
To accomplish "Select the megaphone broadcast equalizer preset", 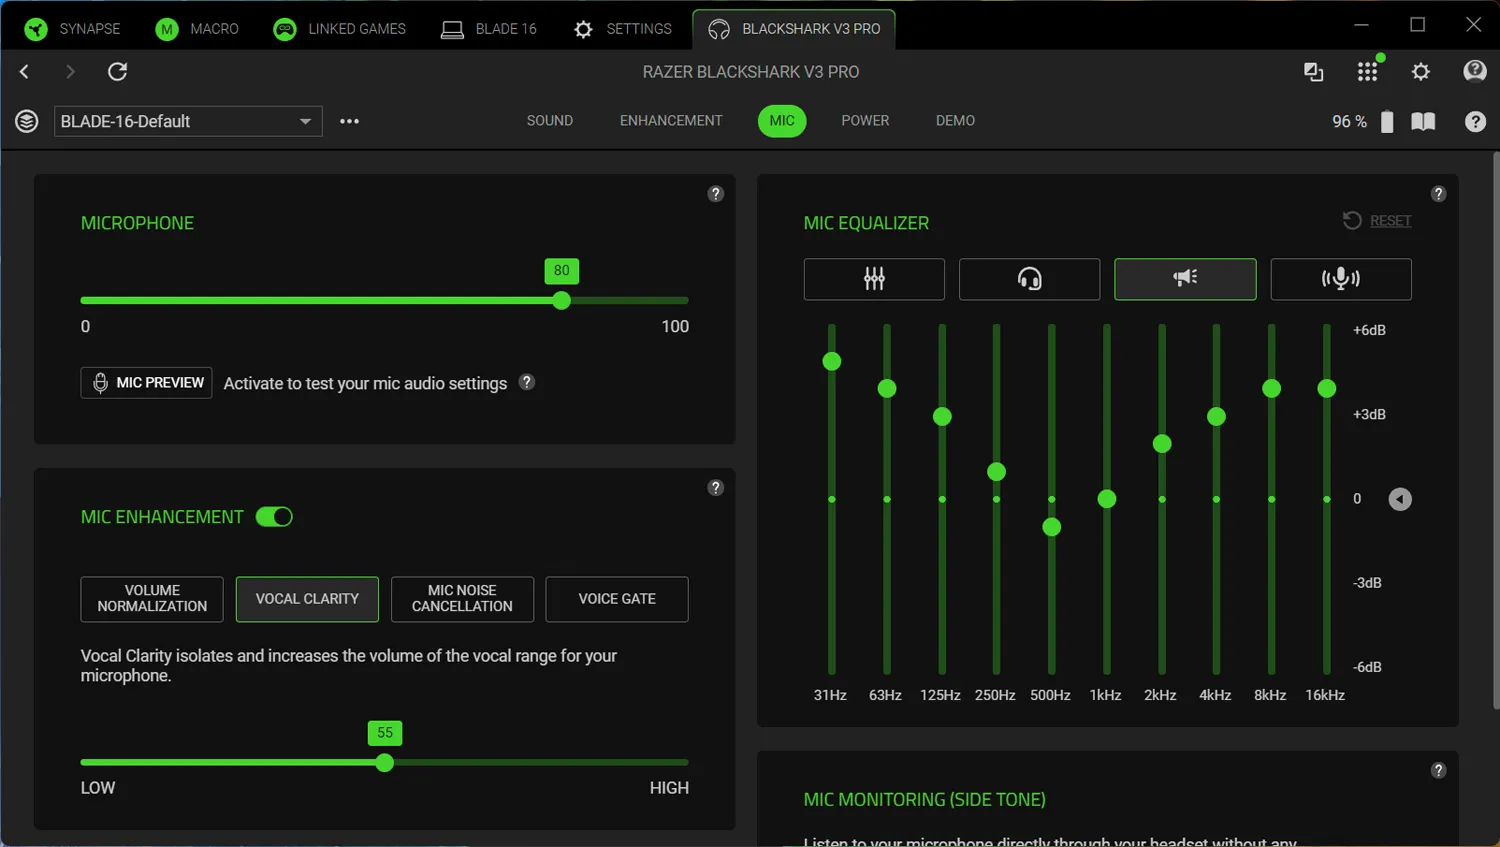I will pos(1185,279).
